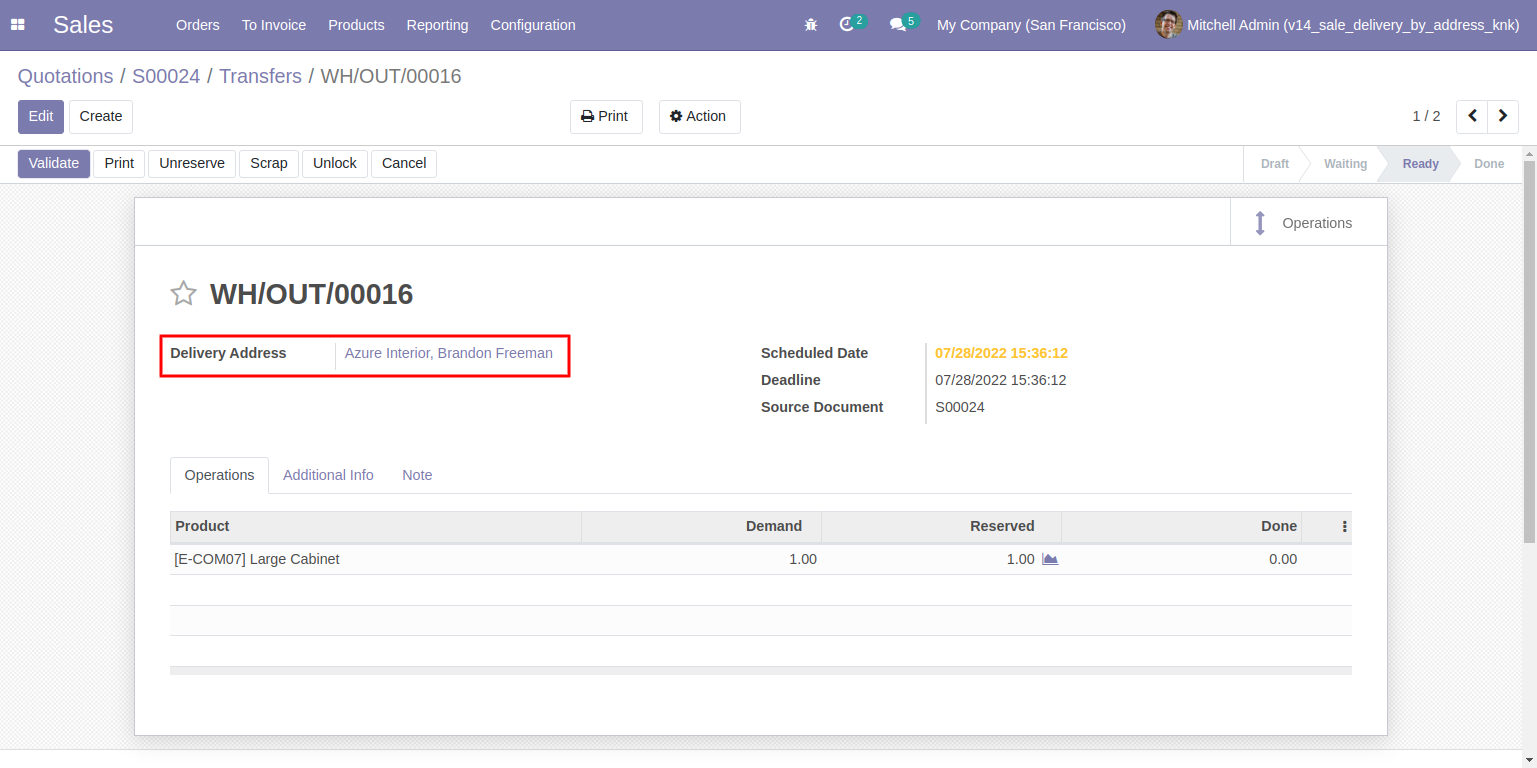Open the apps grid menu icon
The image size is (1537, 768).
tap(17, 25)
